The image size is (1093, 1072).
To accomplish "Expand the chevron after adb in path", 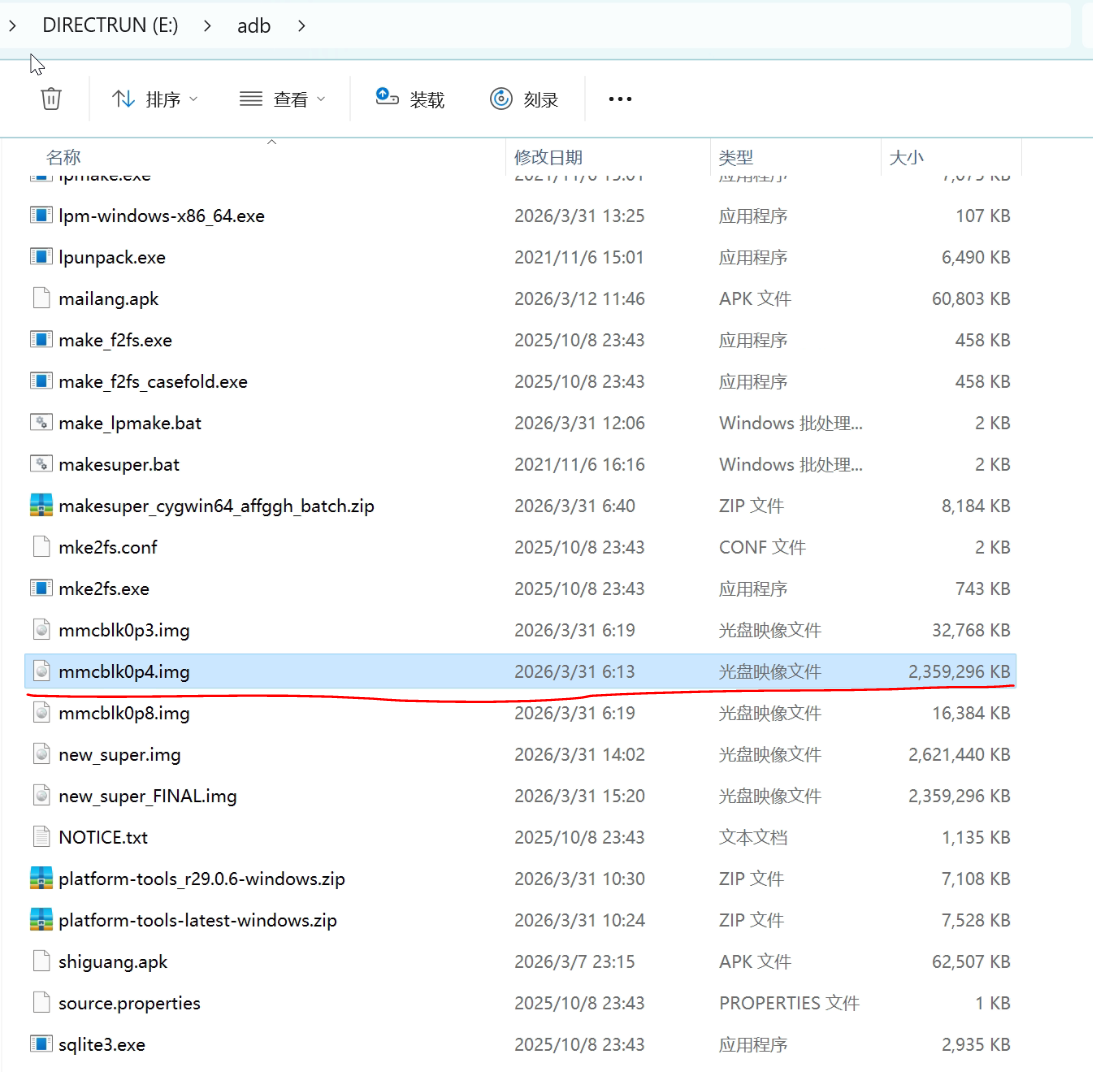I will click(301, 26).
